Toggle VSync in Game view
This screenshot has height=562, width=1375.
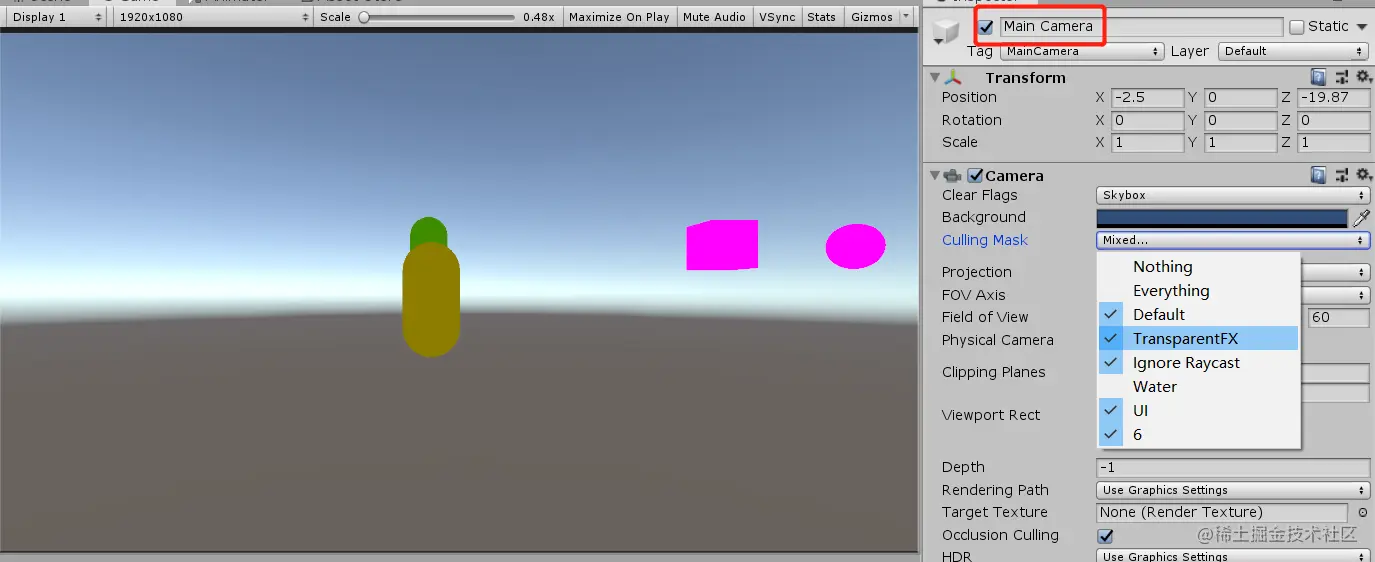point(777,17)
